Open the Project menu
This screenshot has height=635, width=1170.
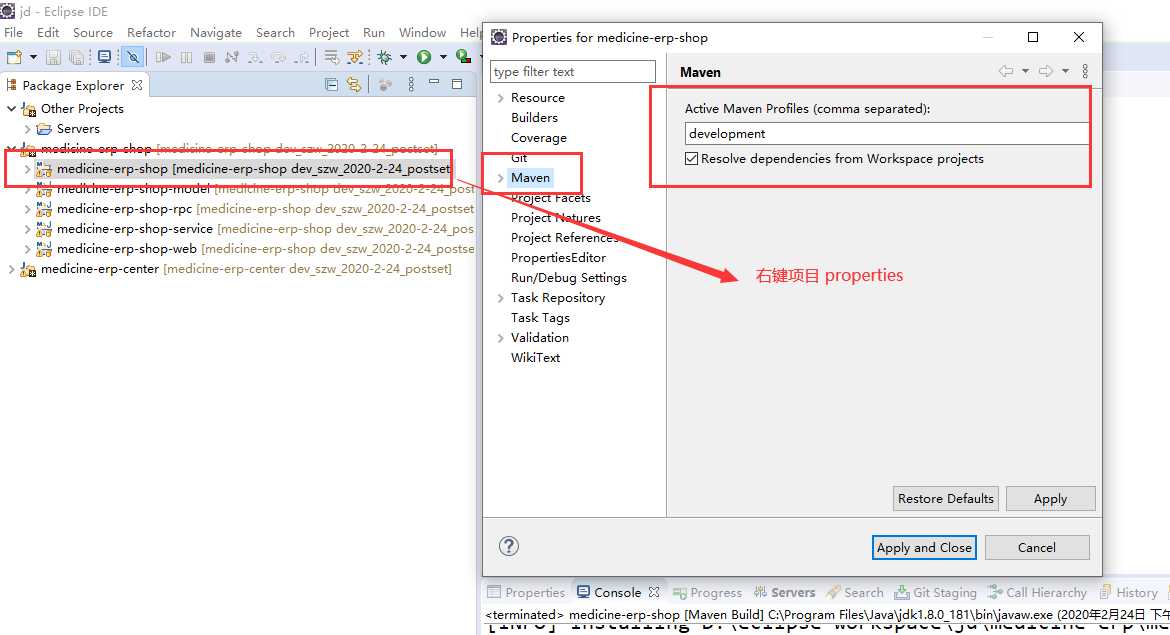click(x=329, y=32)
